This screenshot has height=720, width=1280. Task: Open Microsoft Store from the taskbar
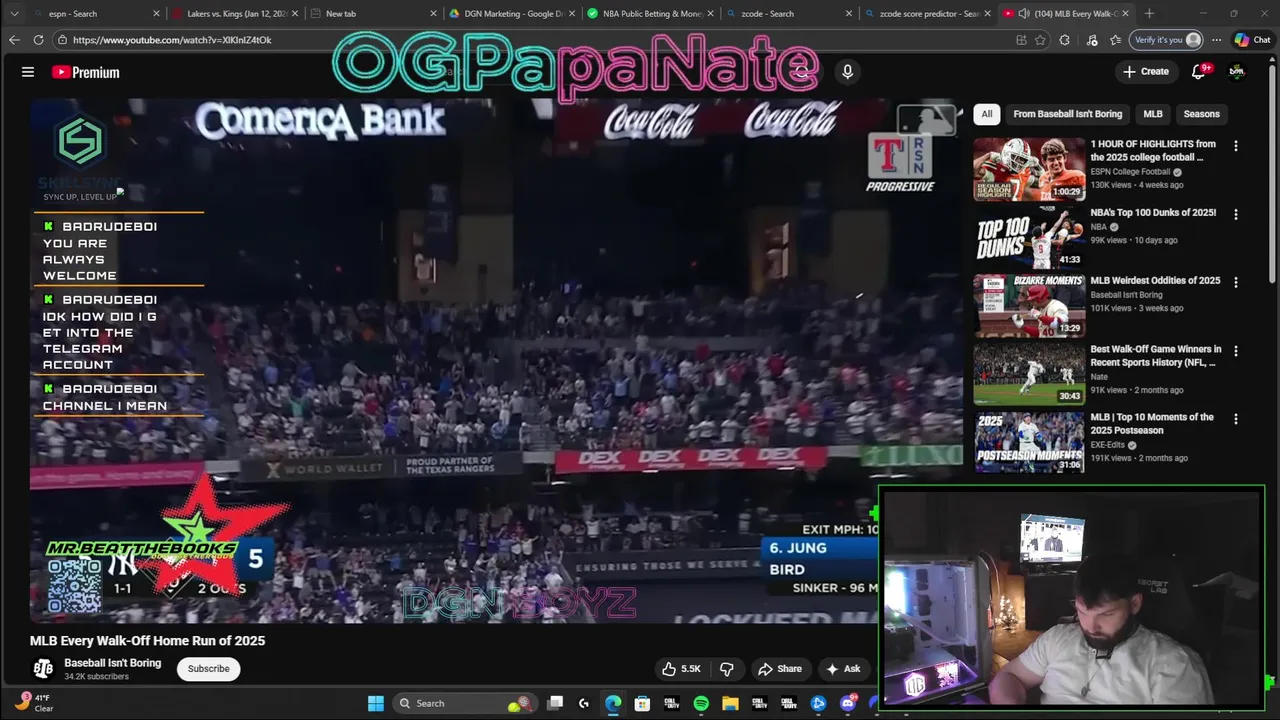(x=642, y=703)
